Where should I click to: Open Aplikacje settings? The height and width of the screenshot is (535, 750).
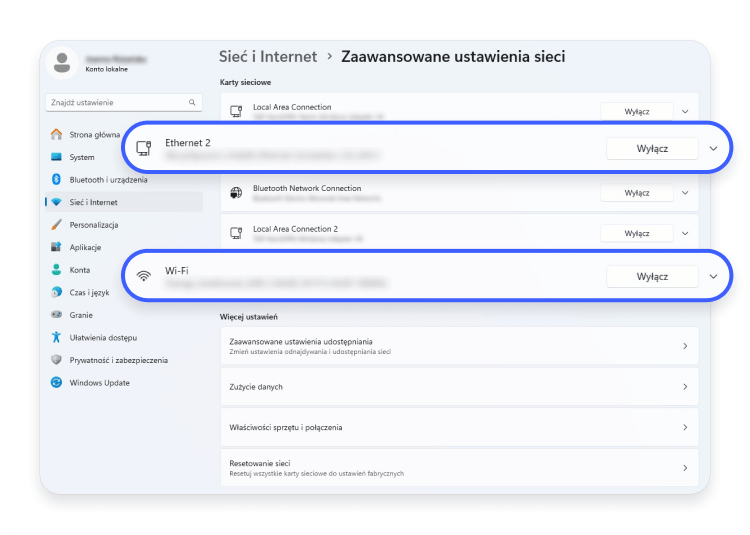(85, 247)
